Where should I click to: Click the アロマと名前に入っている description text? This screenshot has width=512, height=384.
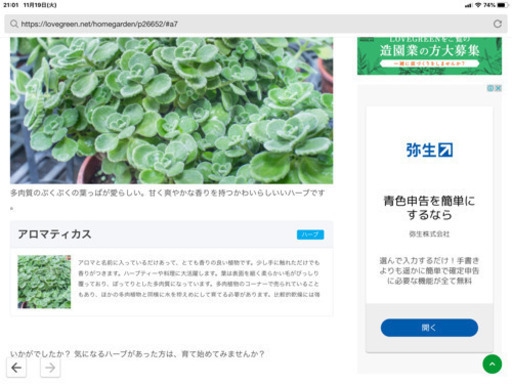[x=199, y=278]
